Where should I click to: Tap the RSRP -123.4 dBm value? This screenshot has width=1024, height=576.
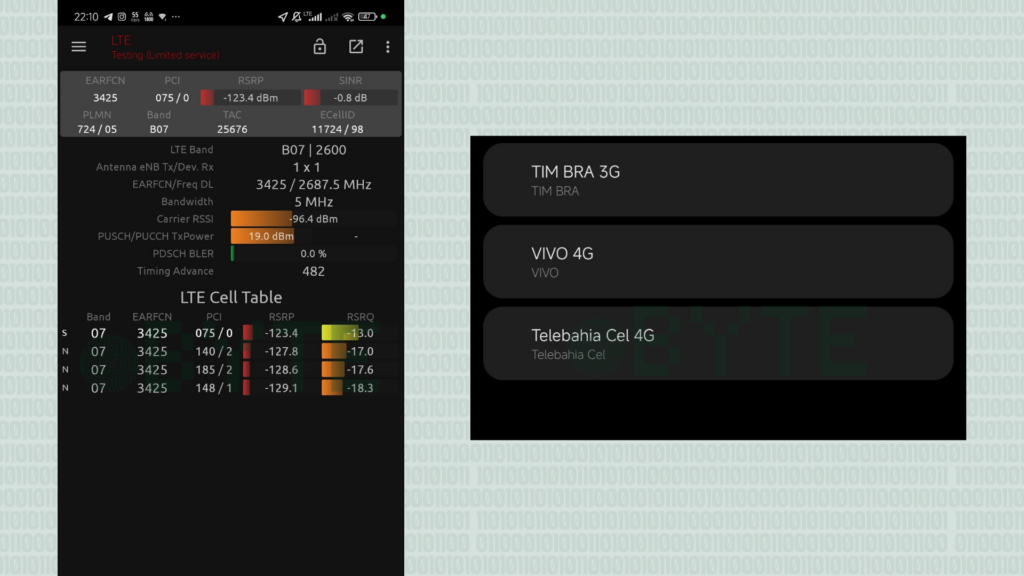pyautogui.click(x=251, y=97)
